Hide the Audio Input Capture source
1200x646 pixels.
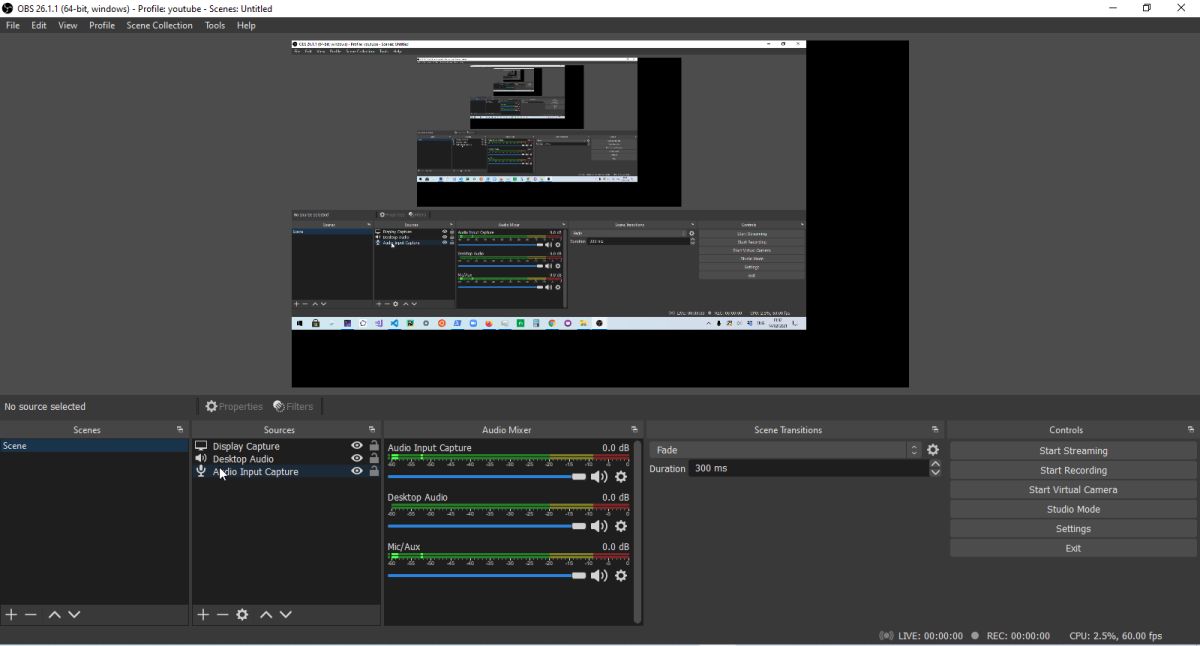tap(357, 472)
